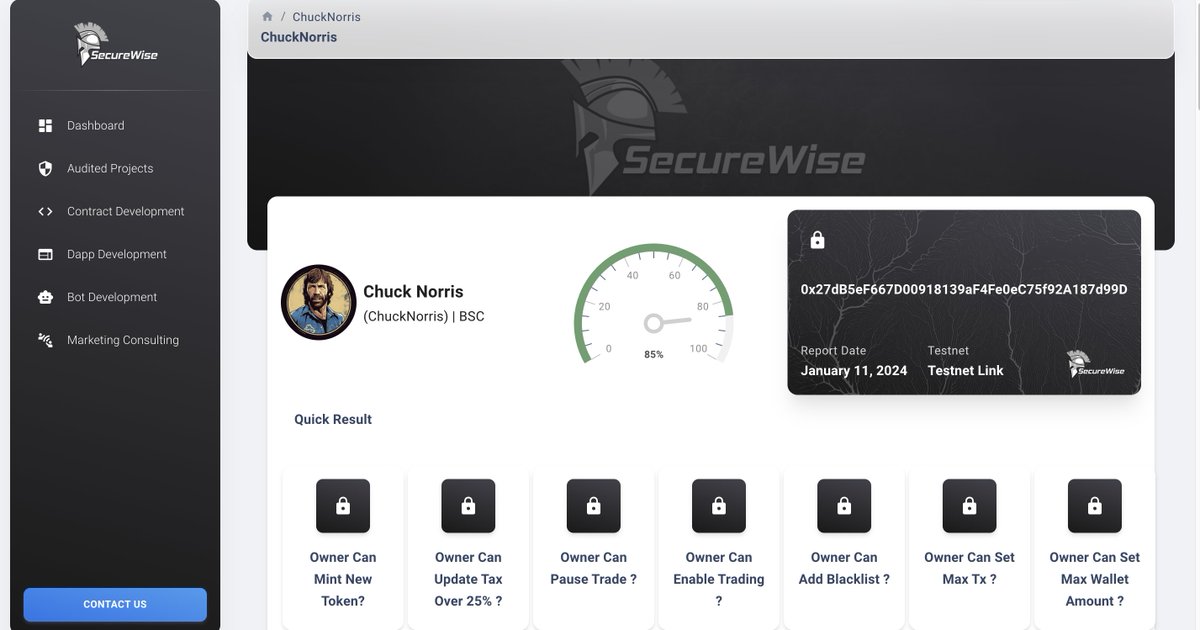This screenshot has height=630, width=1200.
Task: Click the (ChuckNorris) | BSC text
Action: tap(423, 316)
